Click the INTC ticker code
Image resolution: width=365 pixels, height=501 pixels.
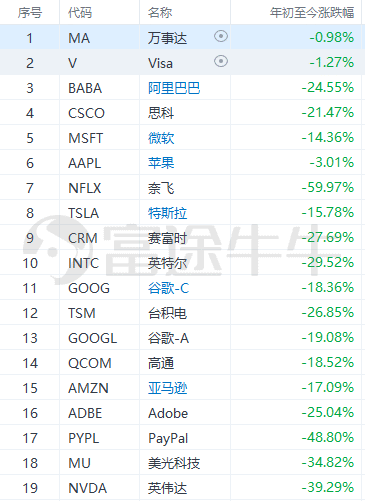click(x=83, y=263)
